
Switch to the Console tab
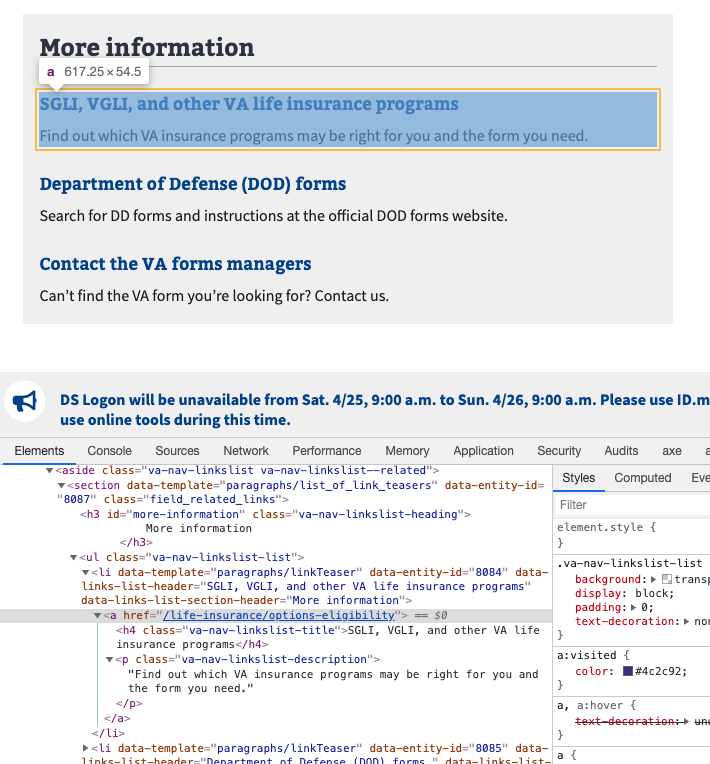(x=109, y=451)
